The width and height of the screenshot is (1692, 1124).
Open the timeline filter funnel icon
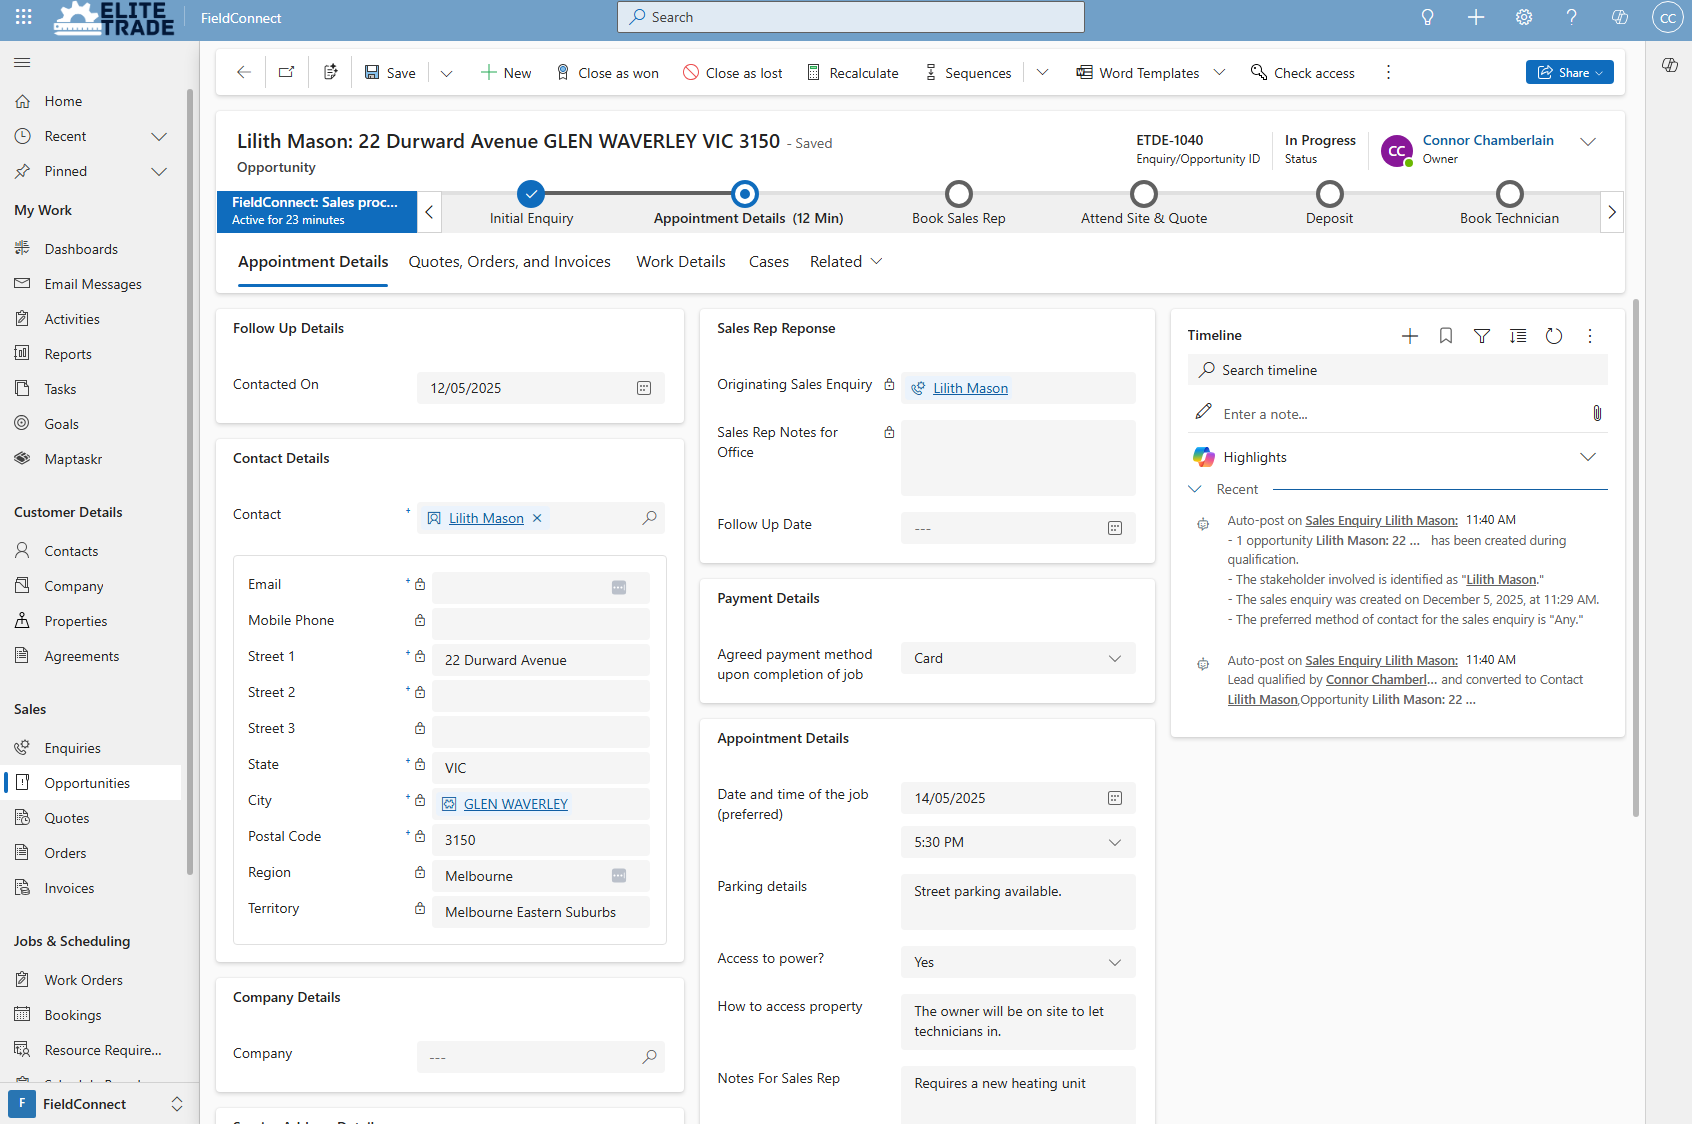pyautogui.click(x=1482, y=336)
